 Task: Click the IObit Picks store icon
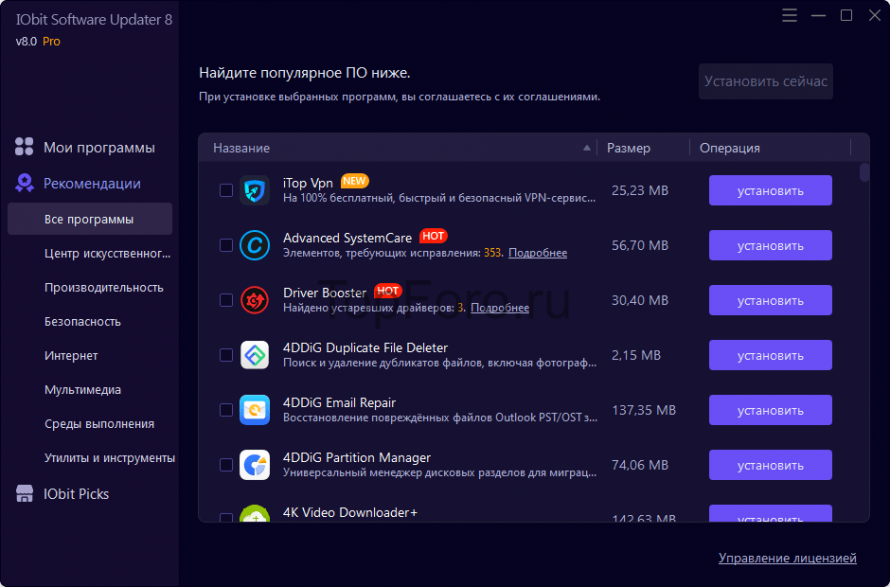24,493
